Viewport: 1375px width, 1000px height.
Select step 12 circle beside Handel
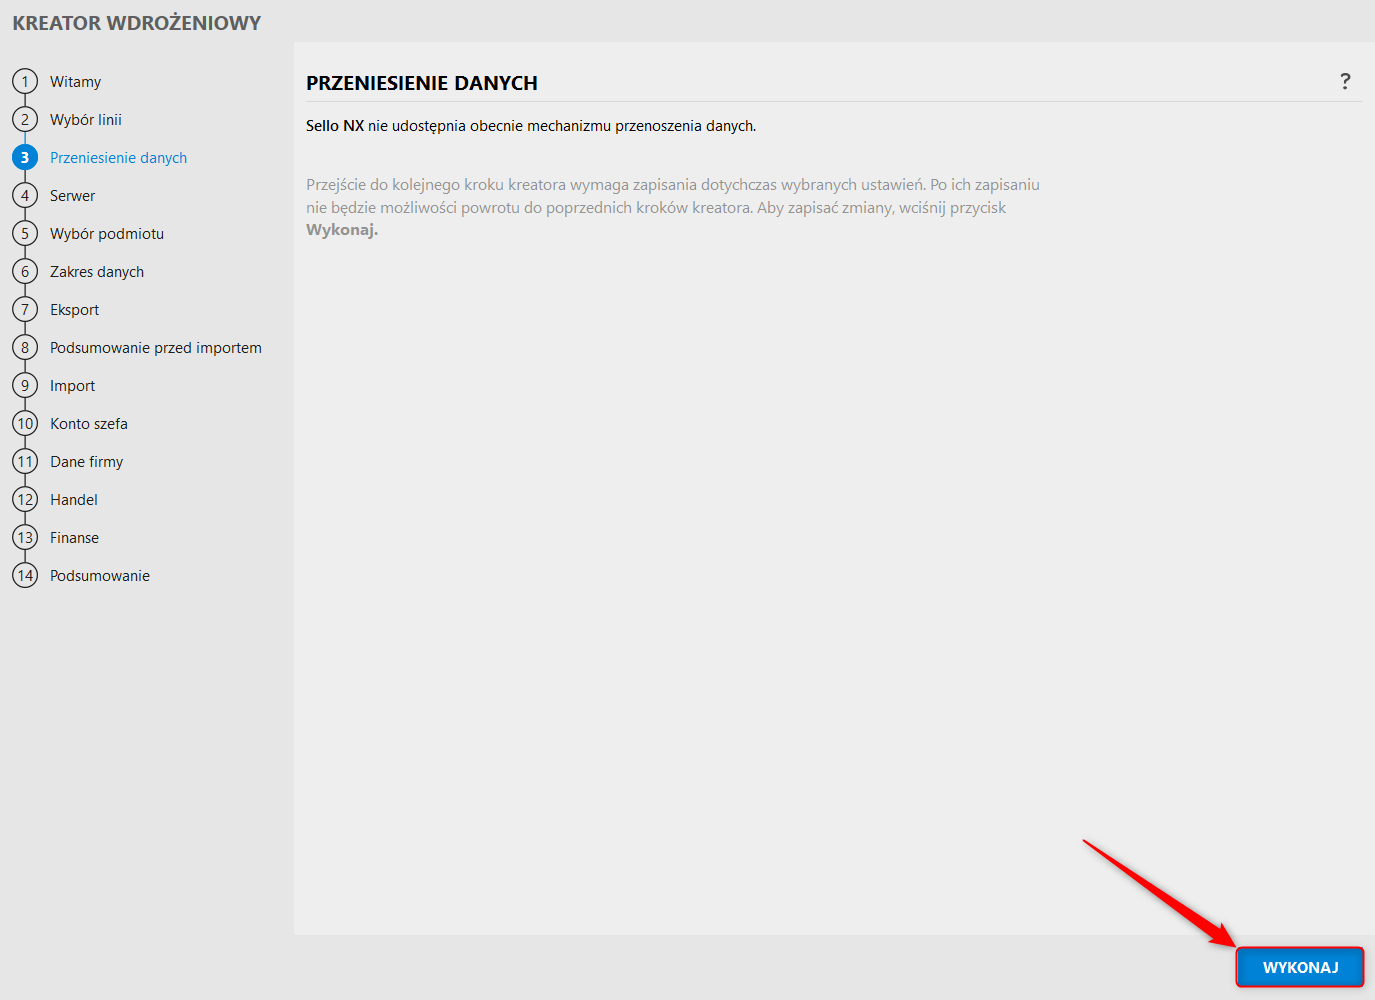click(x=25, y=499)
